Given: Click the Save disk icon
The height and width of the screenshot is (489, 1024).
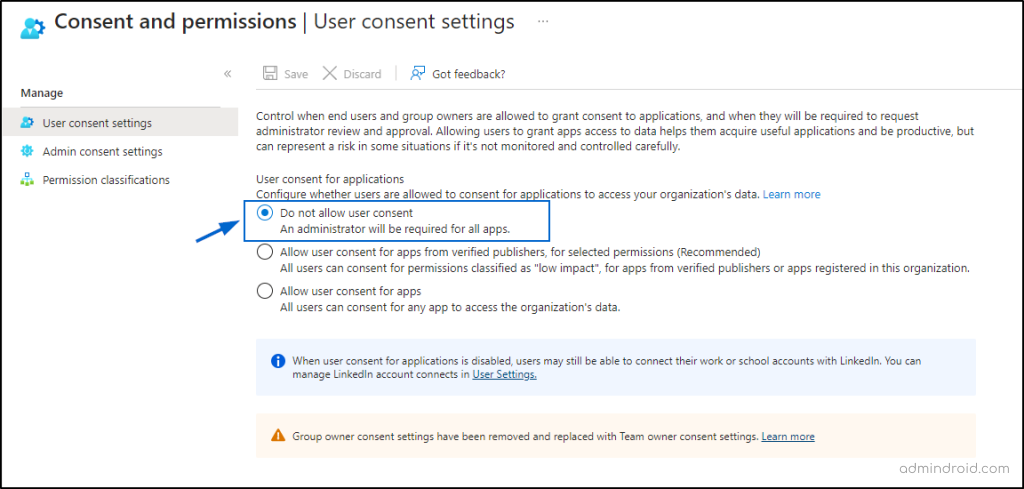Looking at the screenshot, I should pyautogui.click(x=270, y=73).
